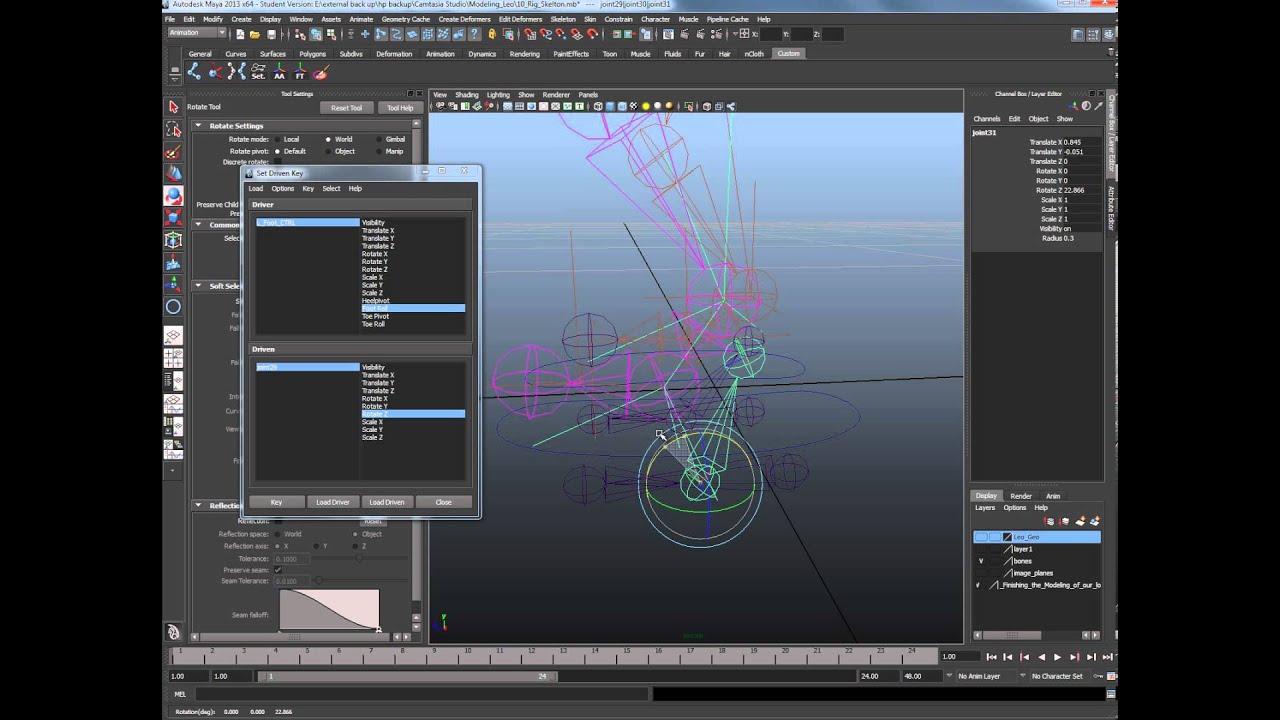Collapse the Rotate Settings section
This screenshot has width=1280, height=720.
[x=198, y=126]
